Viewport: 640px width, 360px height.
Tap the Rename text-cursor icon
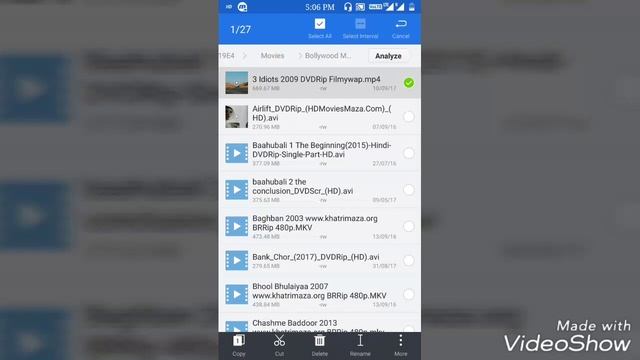[360, 340]
